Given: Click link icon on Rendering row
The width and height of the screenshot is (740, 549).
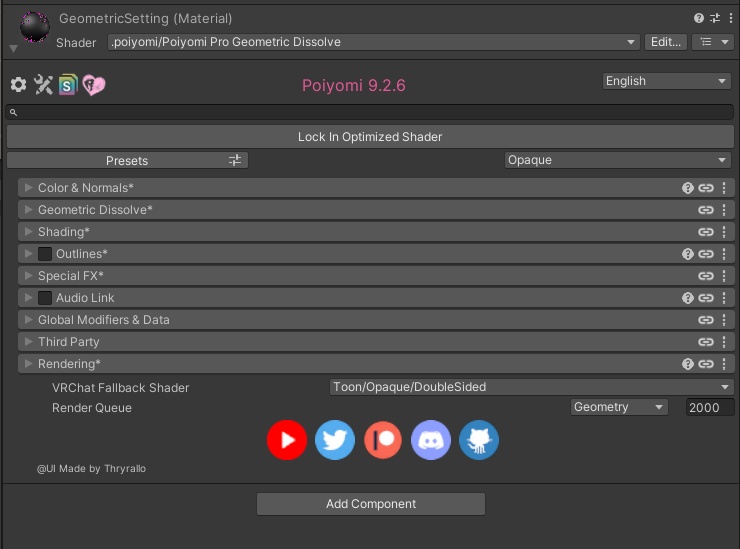Looking at the screenshot, I should pos(706,364).
